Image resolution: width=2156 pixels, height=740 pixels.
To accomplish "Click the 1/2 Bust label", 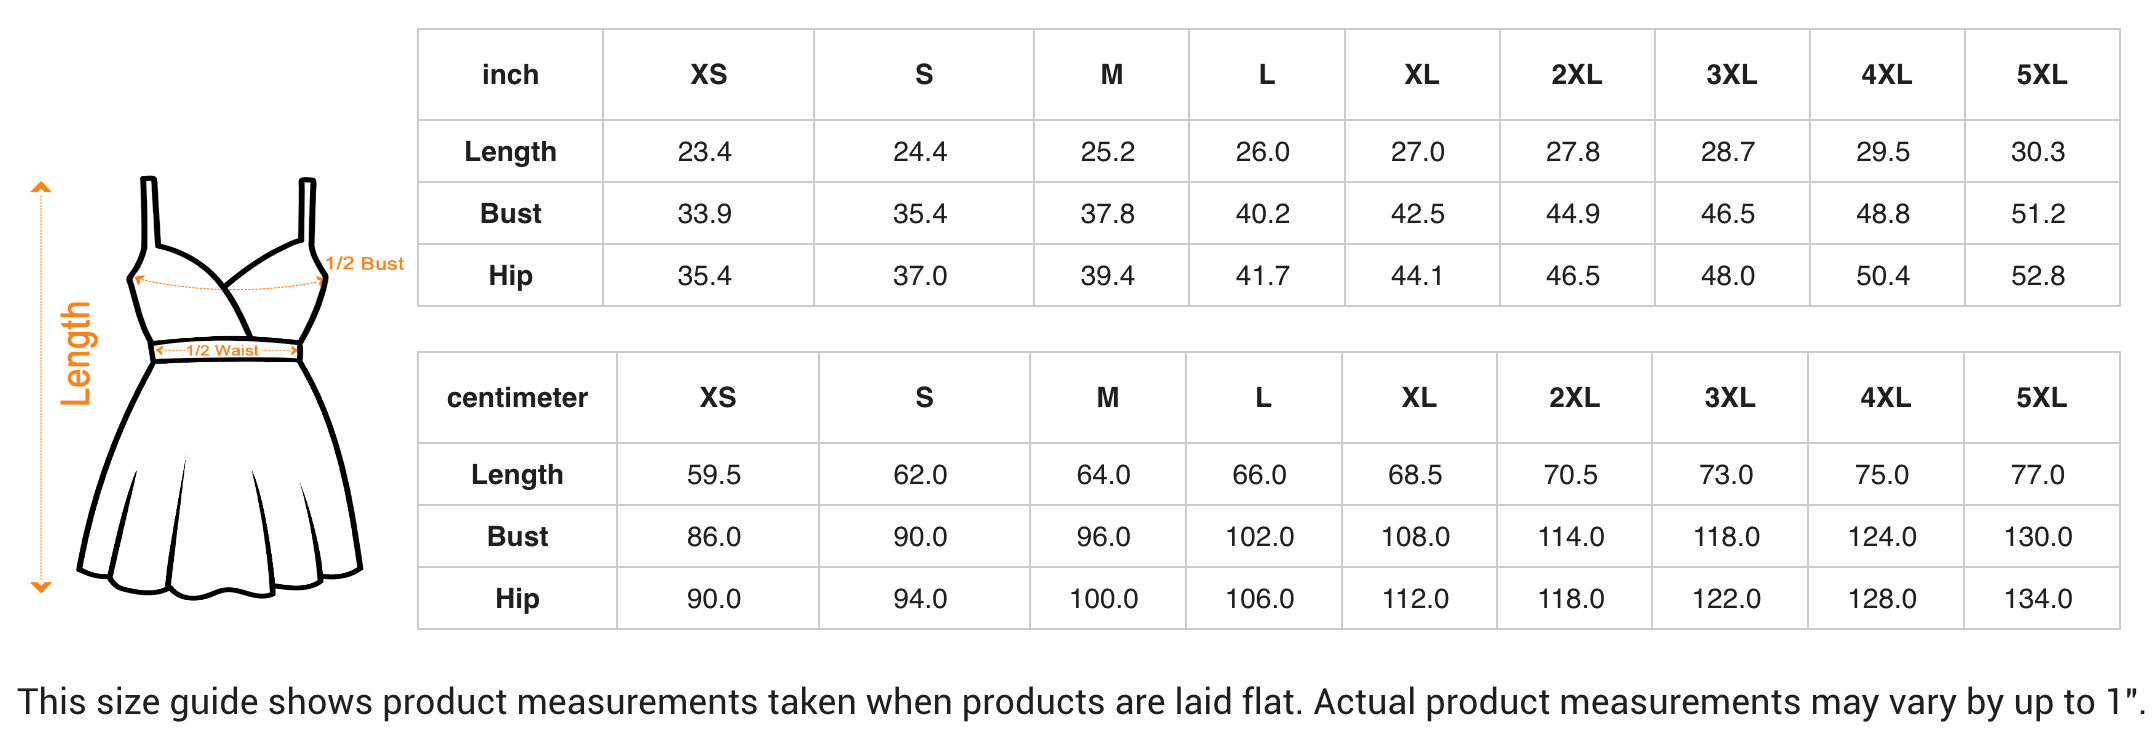I will [x=365, y=264].
